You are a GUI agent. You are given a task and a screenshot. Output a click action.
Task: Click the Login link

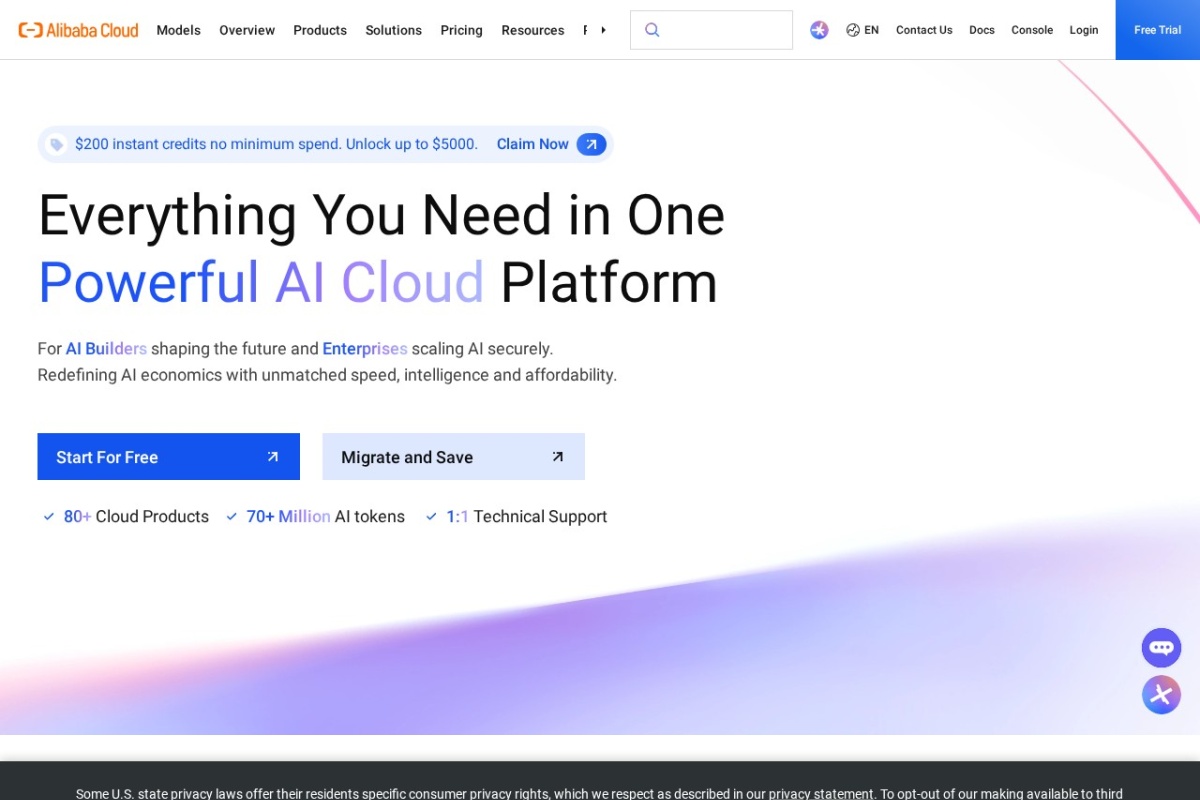(1084, 30)
